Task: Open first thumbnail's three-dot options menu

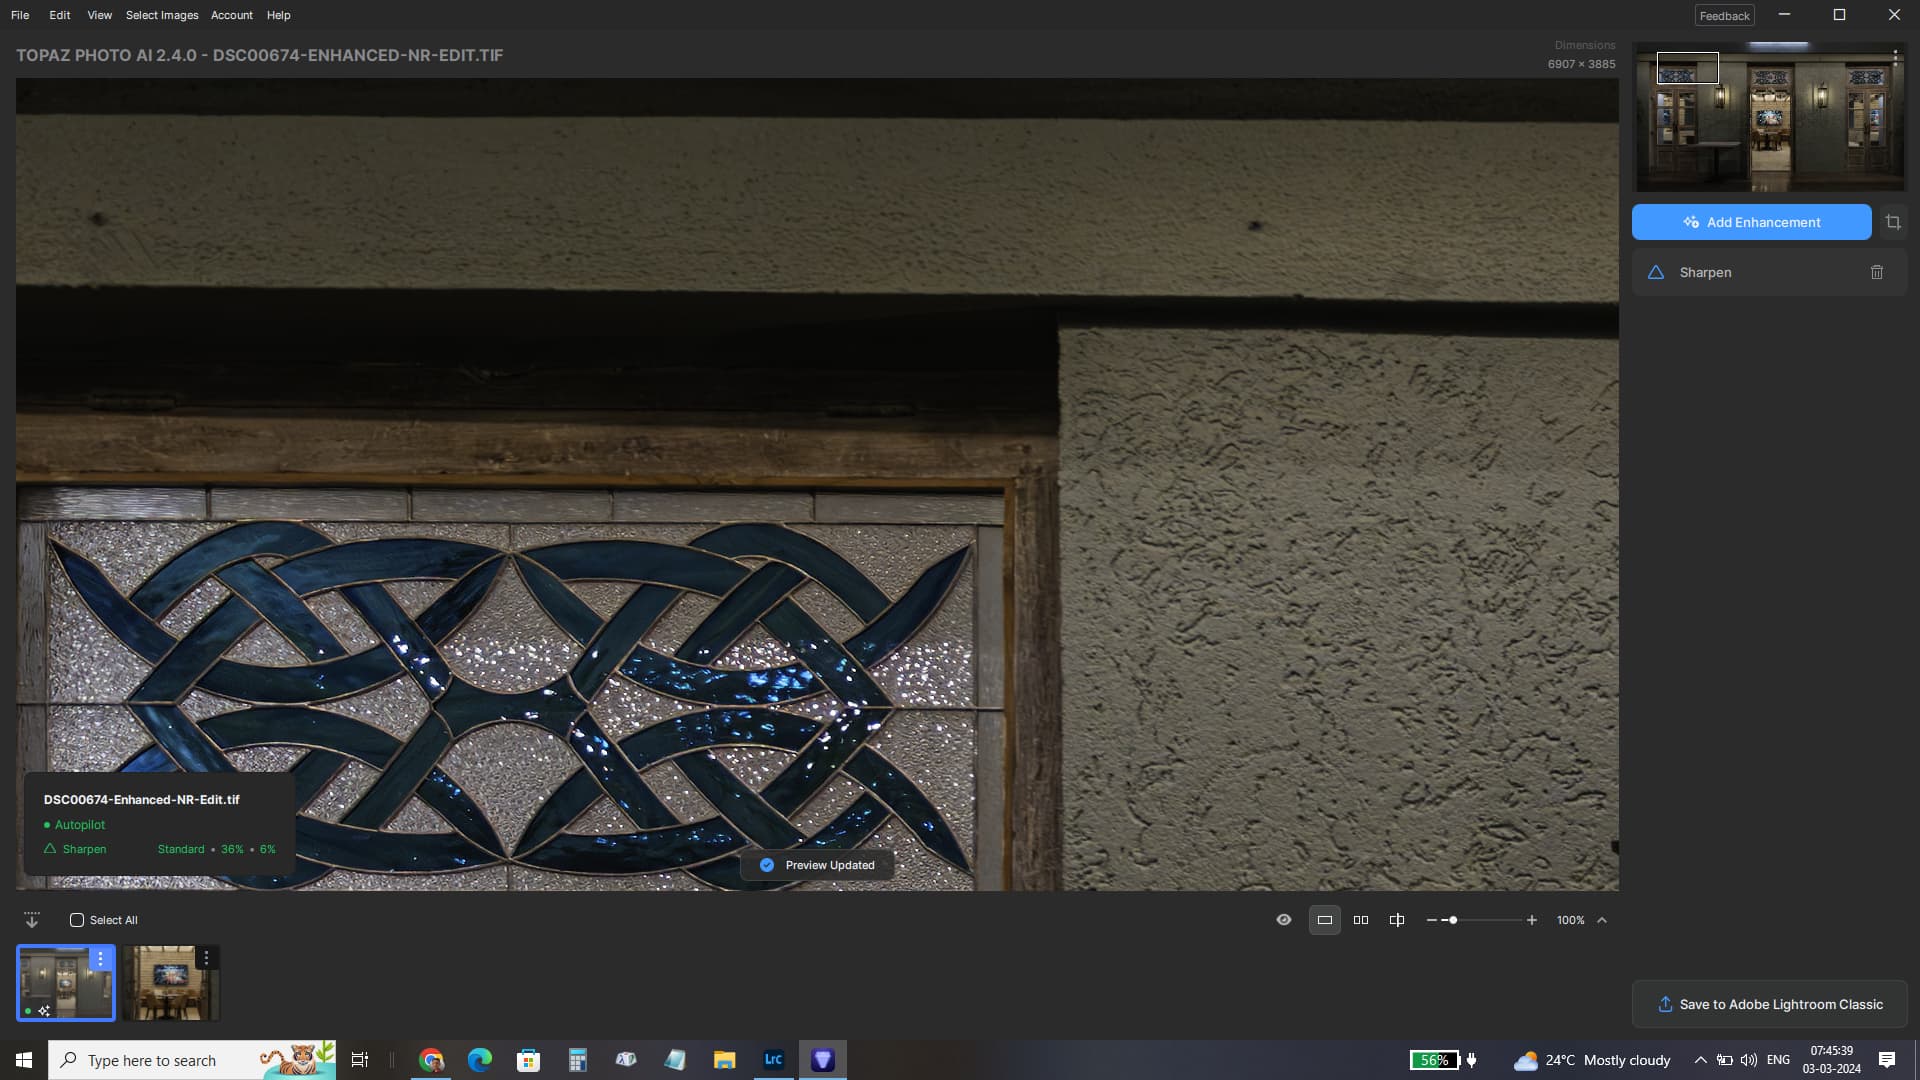Action: click(x=100, y=958)
